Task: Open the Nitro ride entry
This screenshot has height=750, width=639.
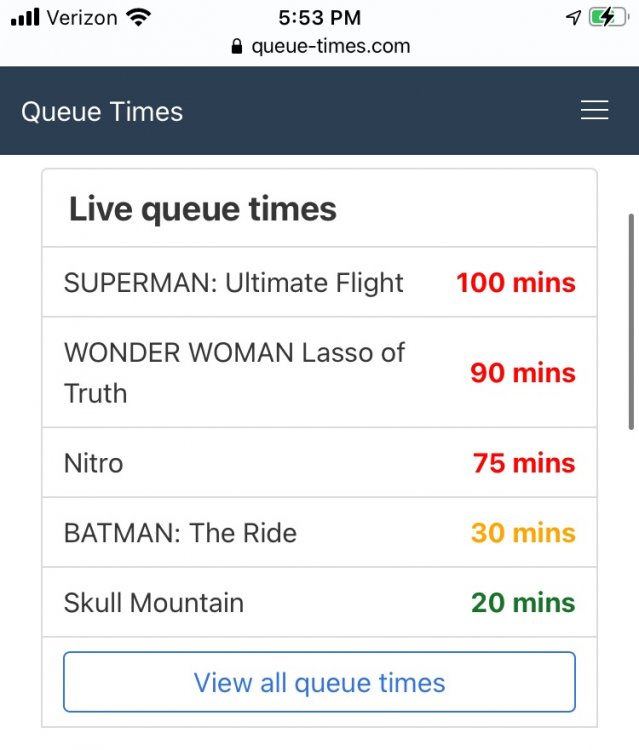Action: click(x=94, y=463)
